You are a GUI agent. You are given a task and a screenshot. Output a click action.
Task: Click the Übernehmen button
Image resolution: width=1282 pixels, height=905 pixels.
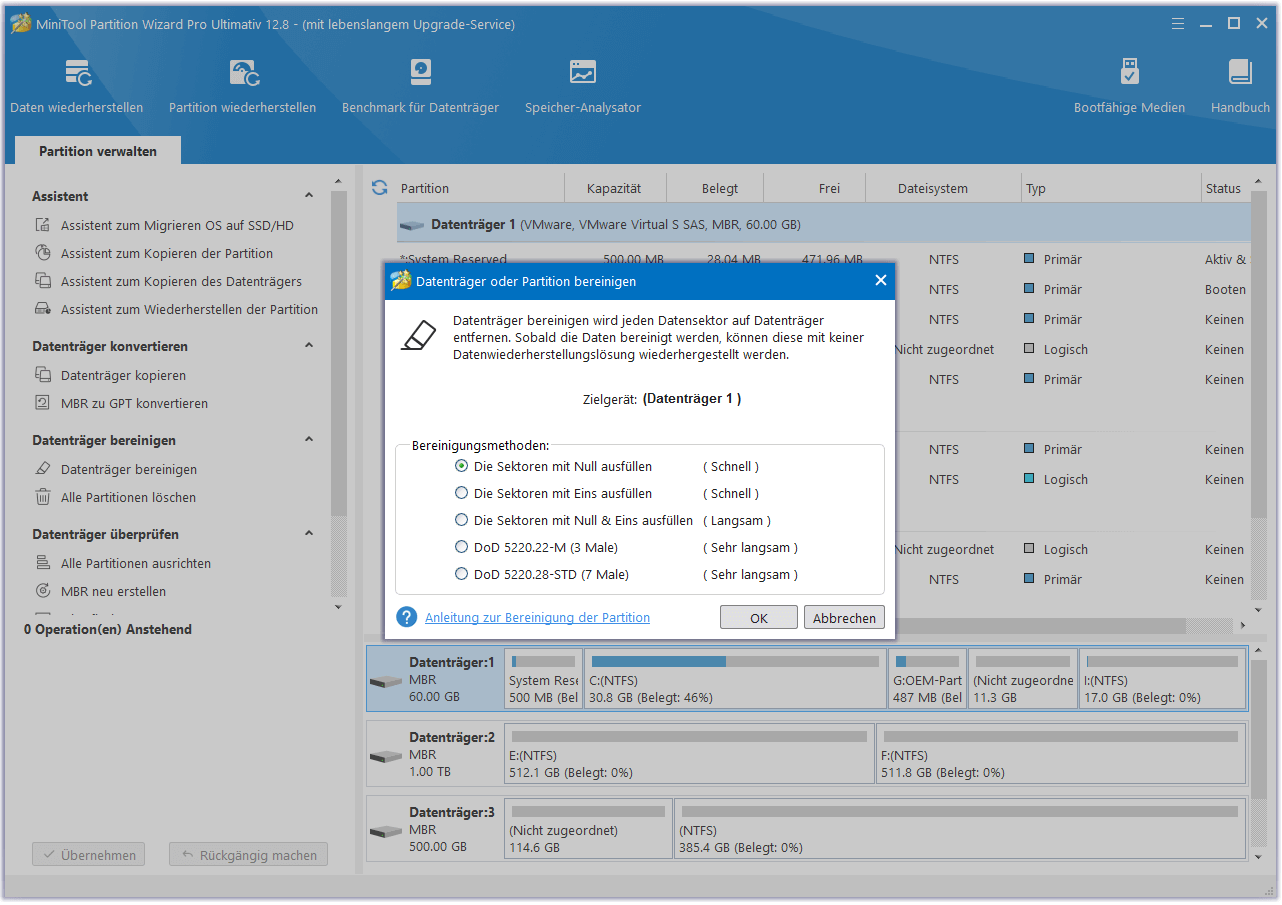(x=89, y=855)
